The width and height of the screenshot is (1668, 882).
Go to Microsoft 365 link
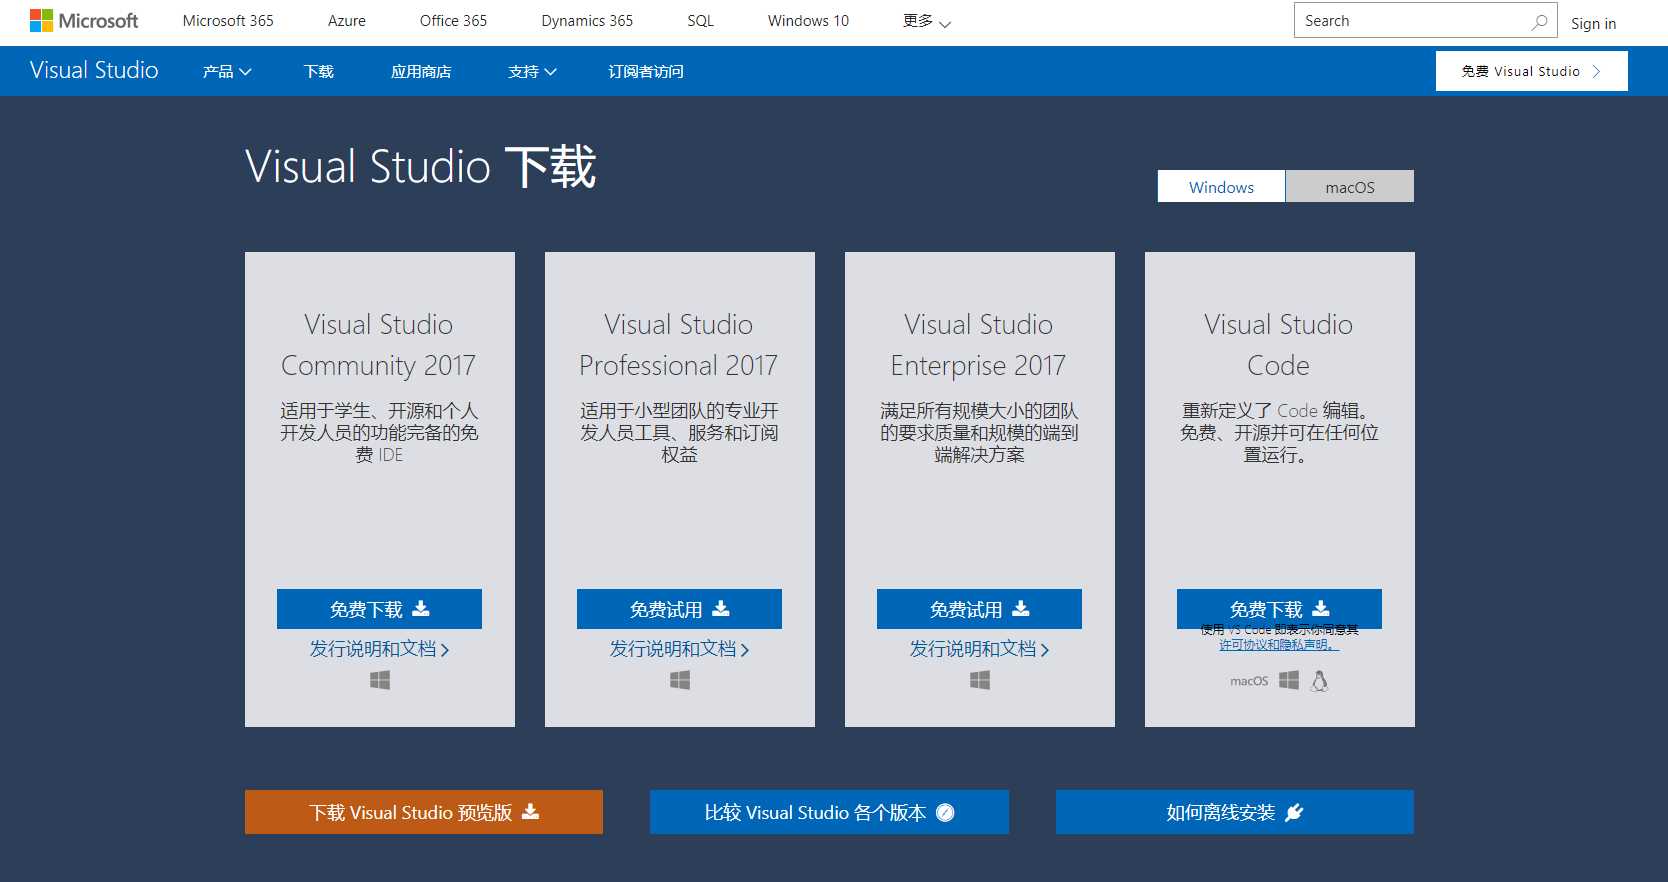pos(228,21)
